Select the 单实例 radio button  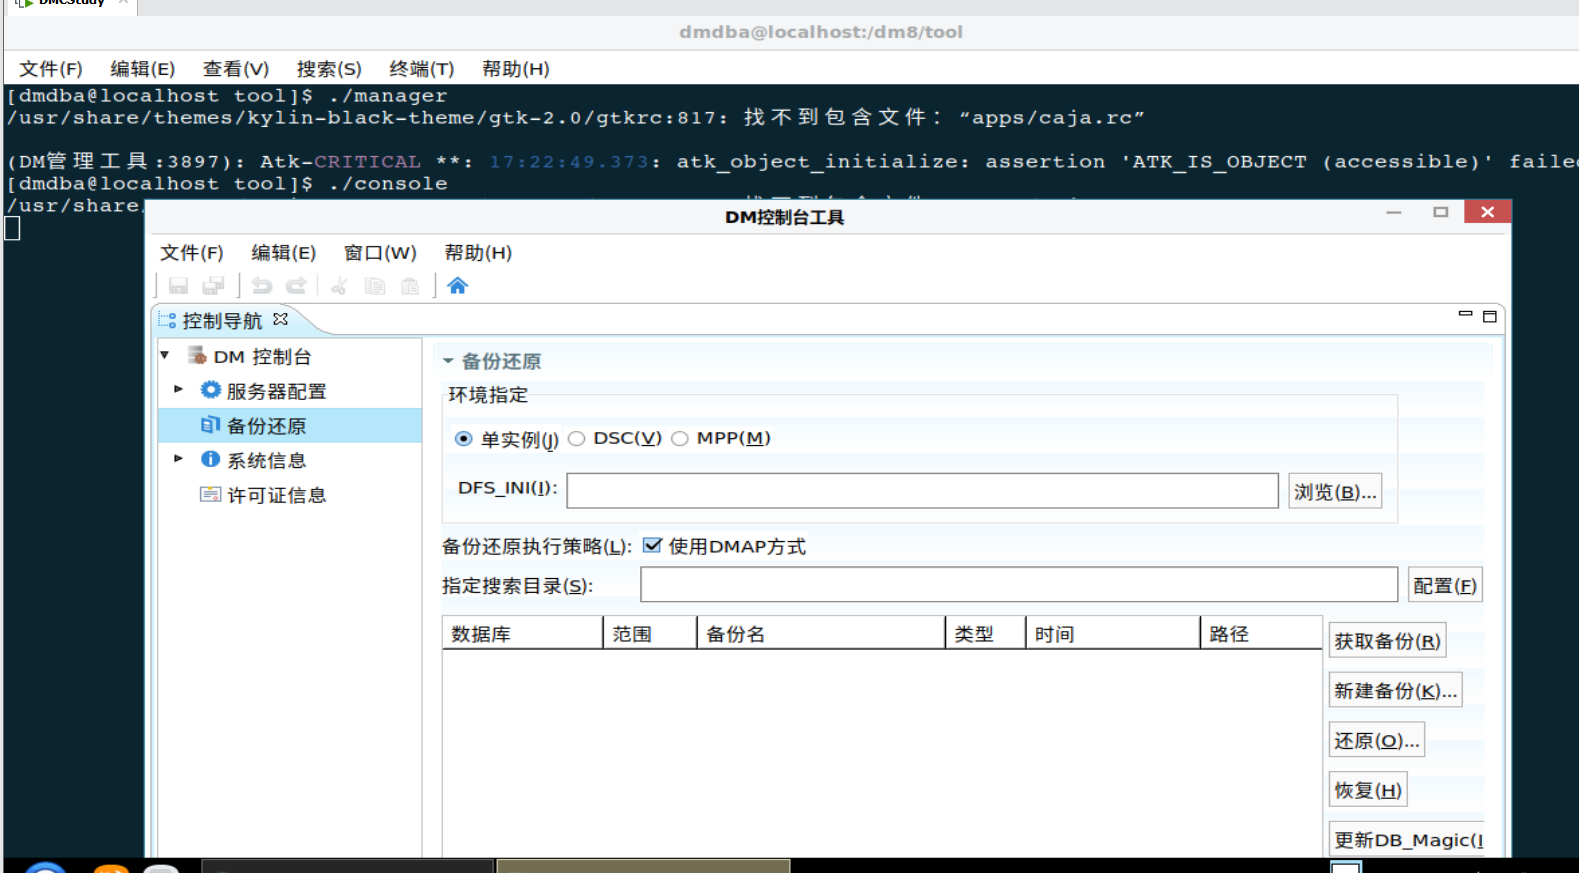click(463, 439)
